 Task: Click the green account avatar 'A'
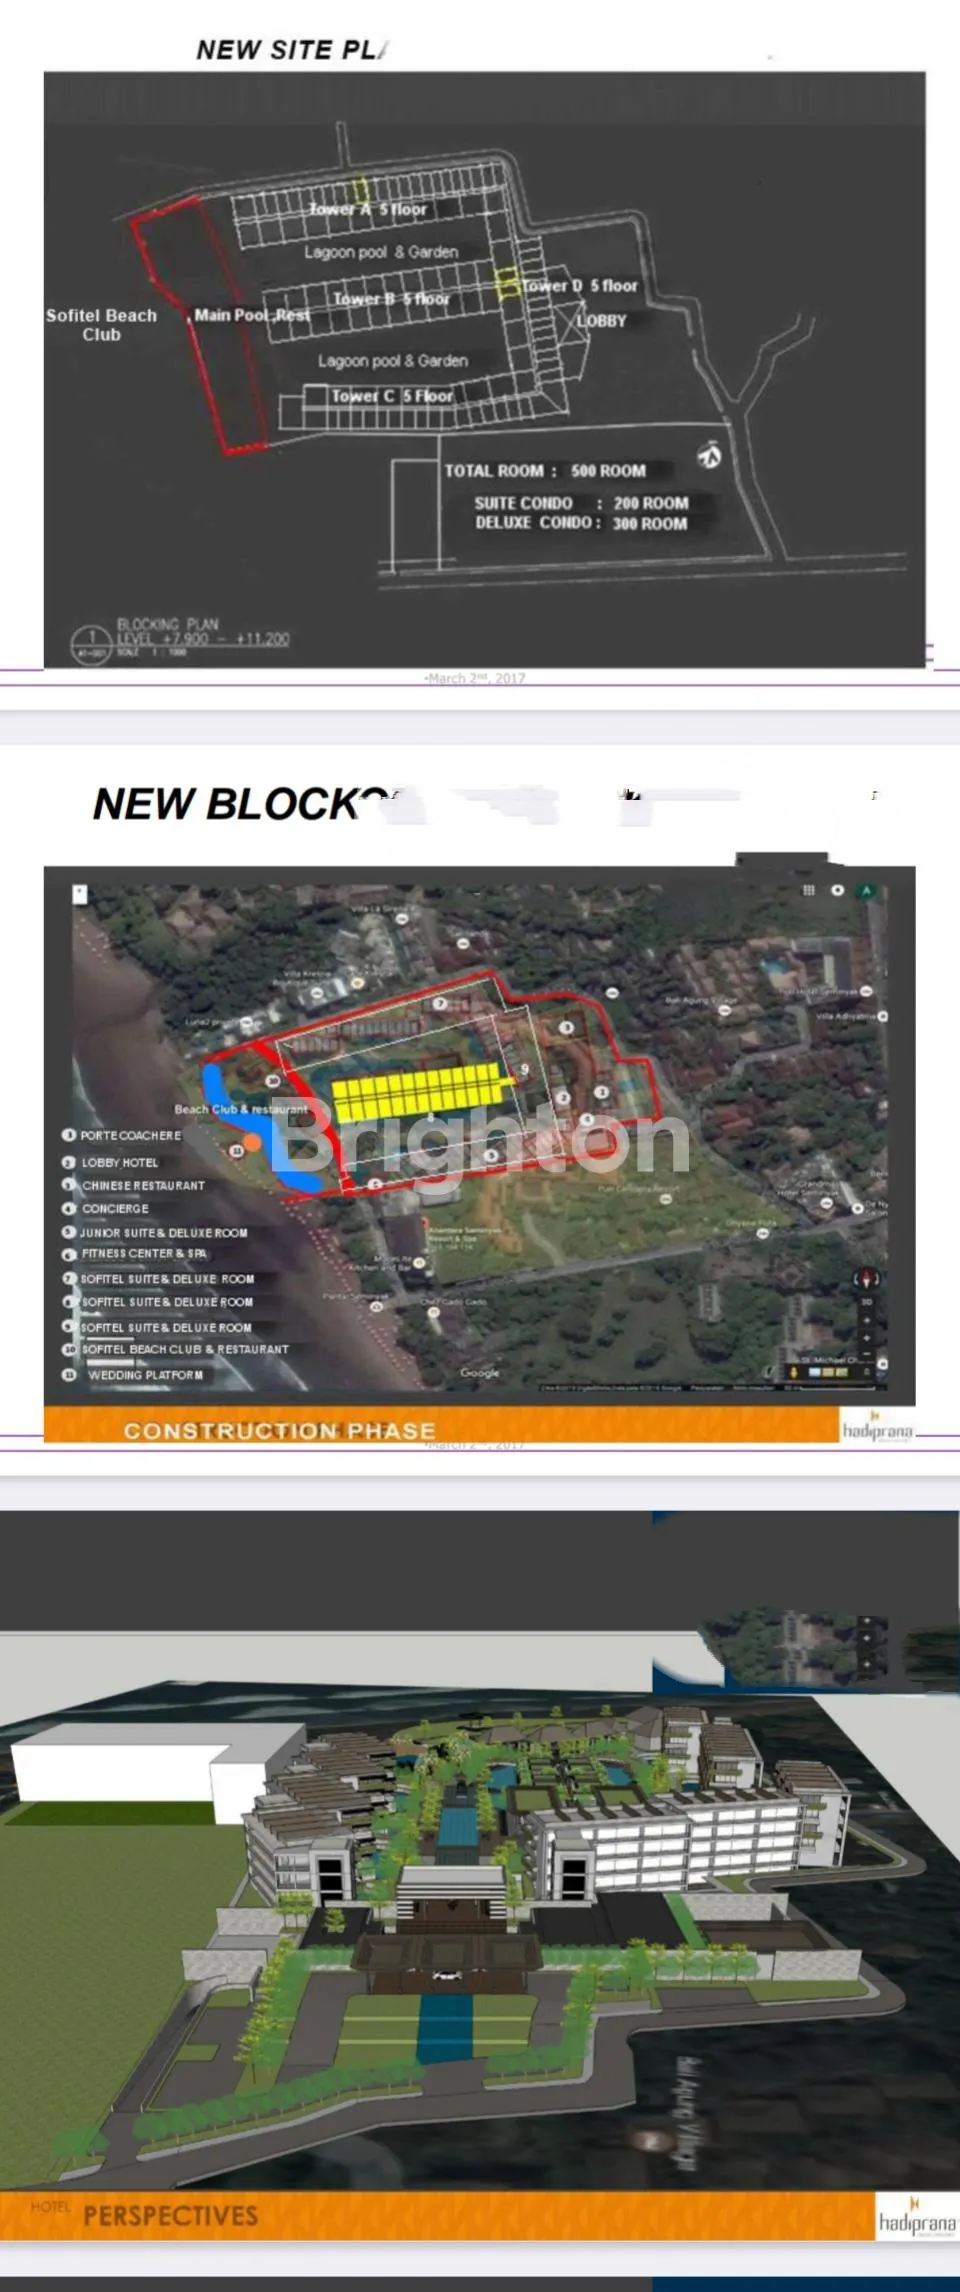(x=867, y=890)
